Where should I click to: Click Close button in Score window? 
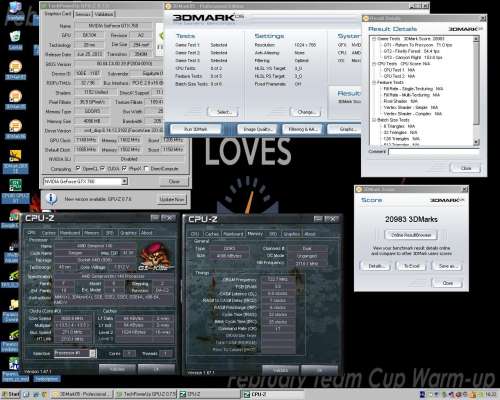click(447, 283)
